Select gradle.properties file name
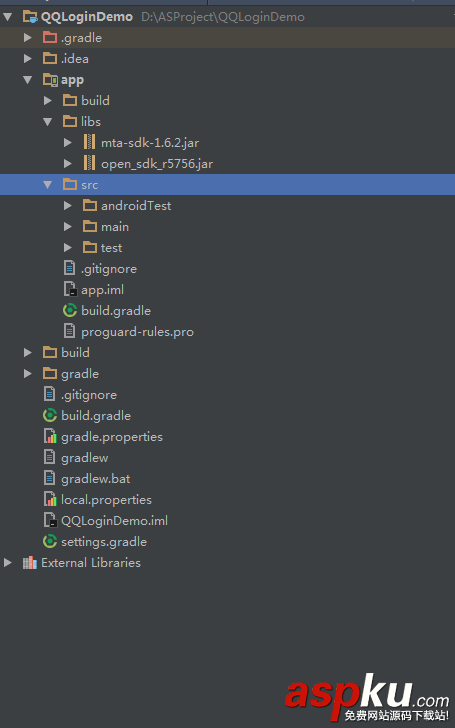This screenshot has height=728, width=455. (x=112, y=437)
